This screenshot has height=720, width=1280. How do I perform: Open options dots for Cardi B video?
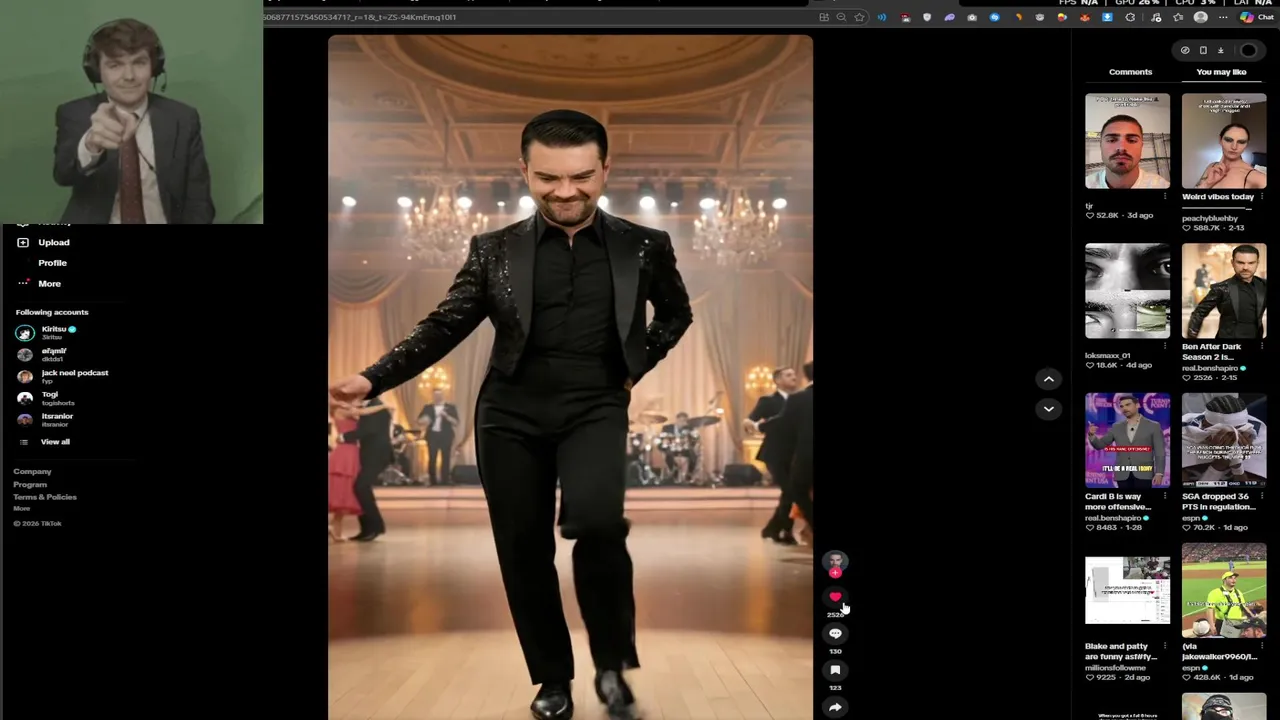point(1165,497)
